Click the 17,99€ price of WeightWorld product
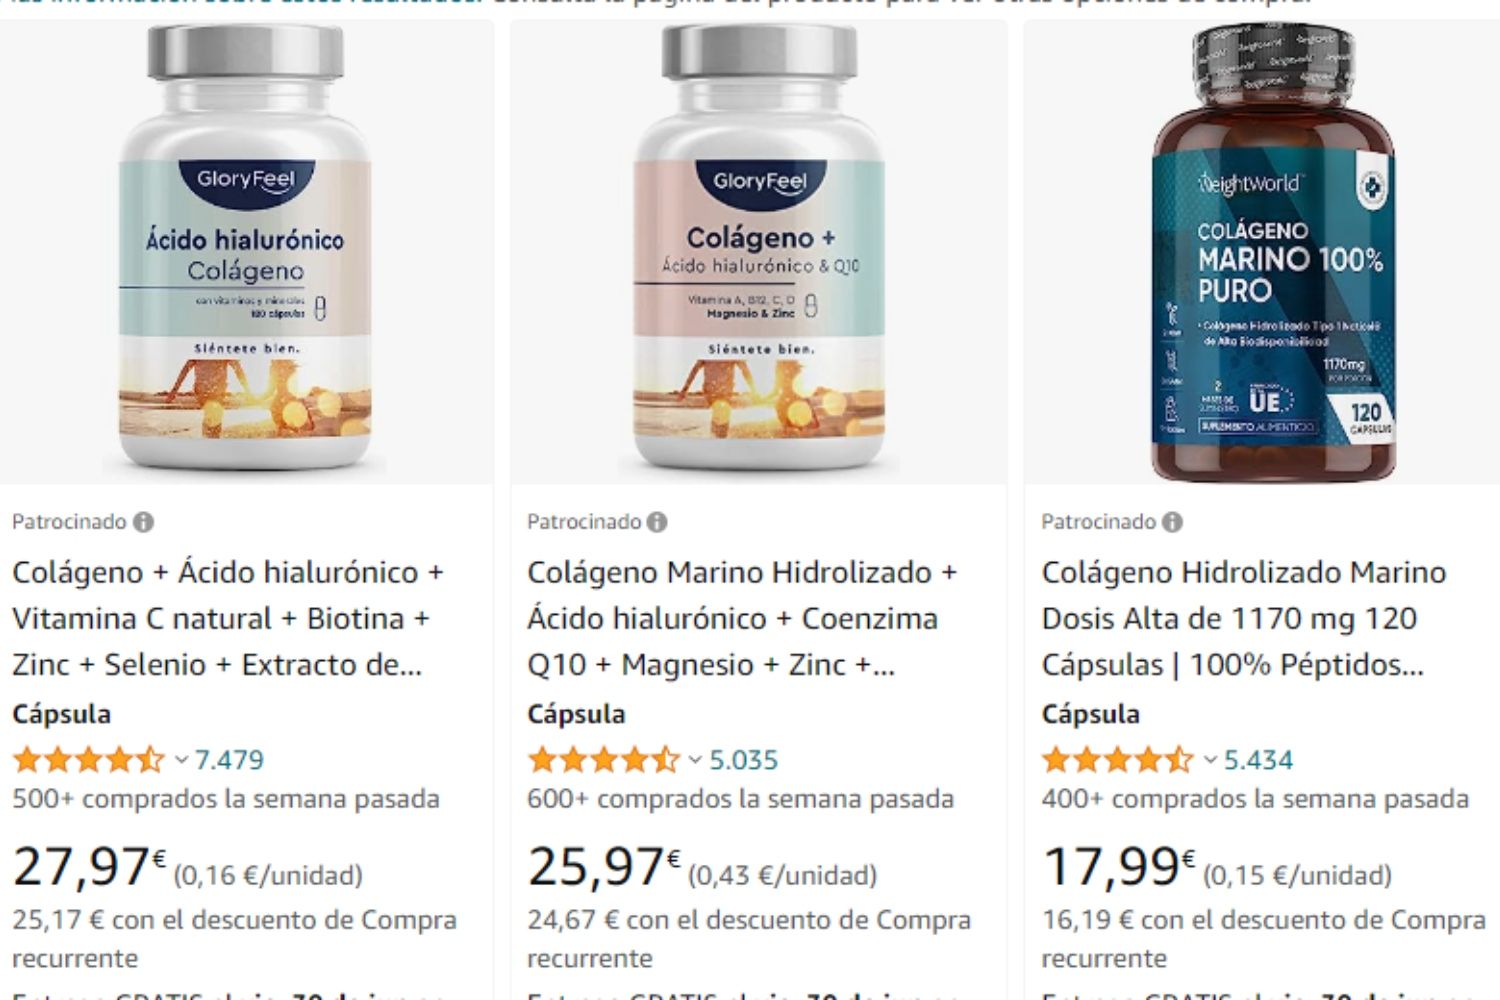 point(1118,866)
